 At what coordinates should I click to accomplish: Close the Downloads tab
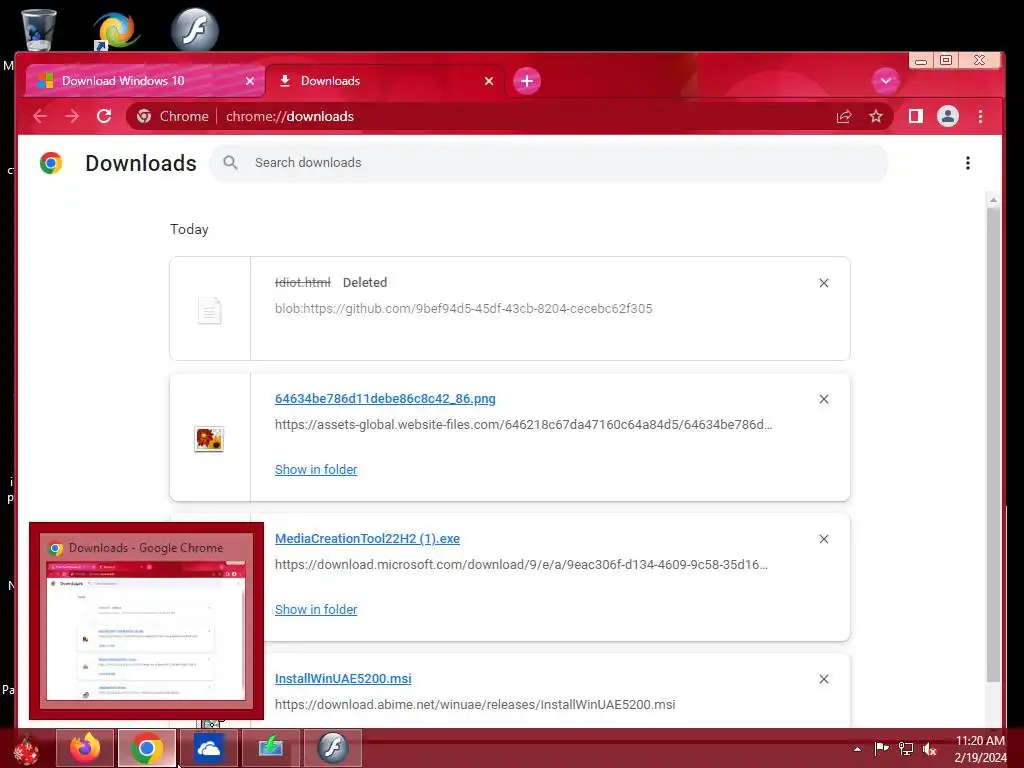[489, 81]
